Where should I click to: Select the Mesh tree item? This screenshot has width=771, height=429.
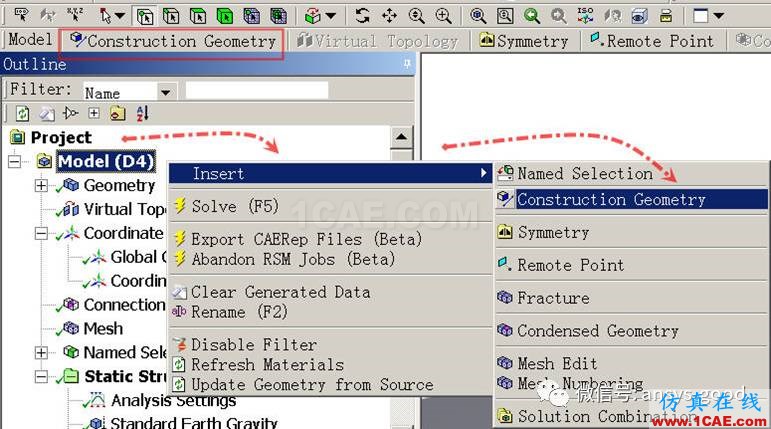[93, 329]
